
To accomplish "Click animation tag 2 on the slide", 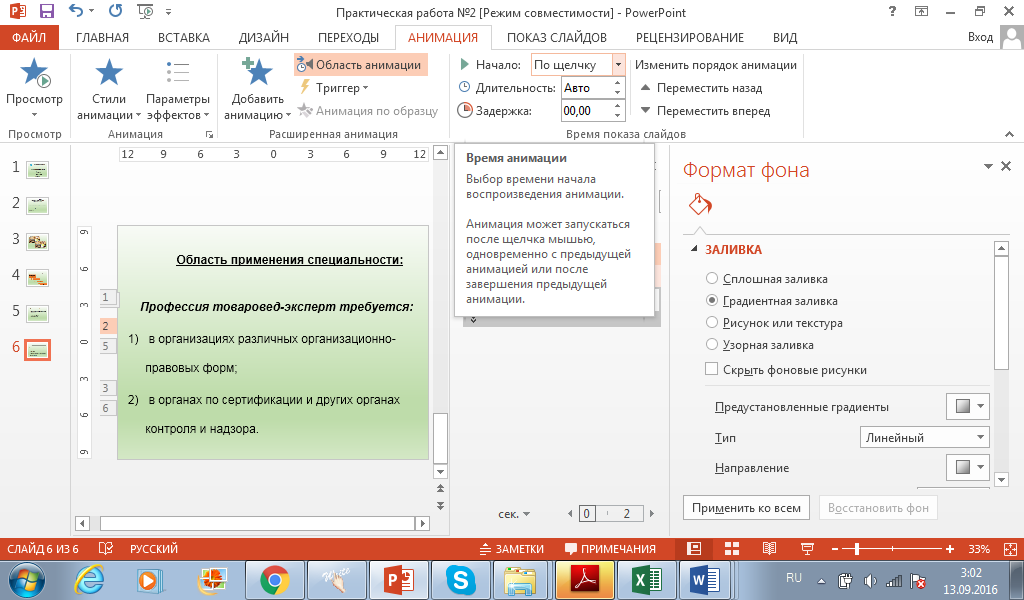I will coord(108,326).
